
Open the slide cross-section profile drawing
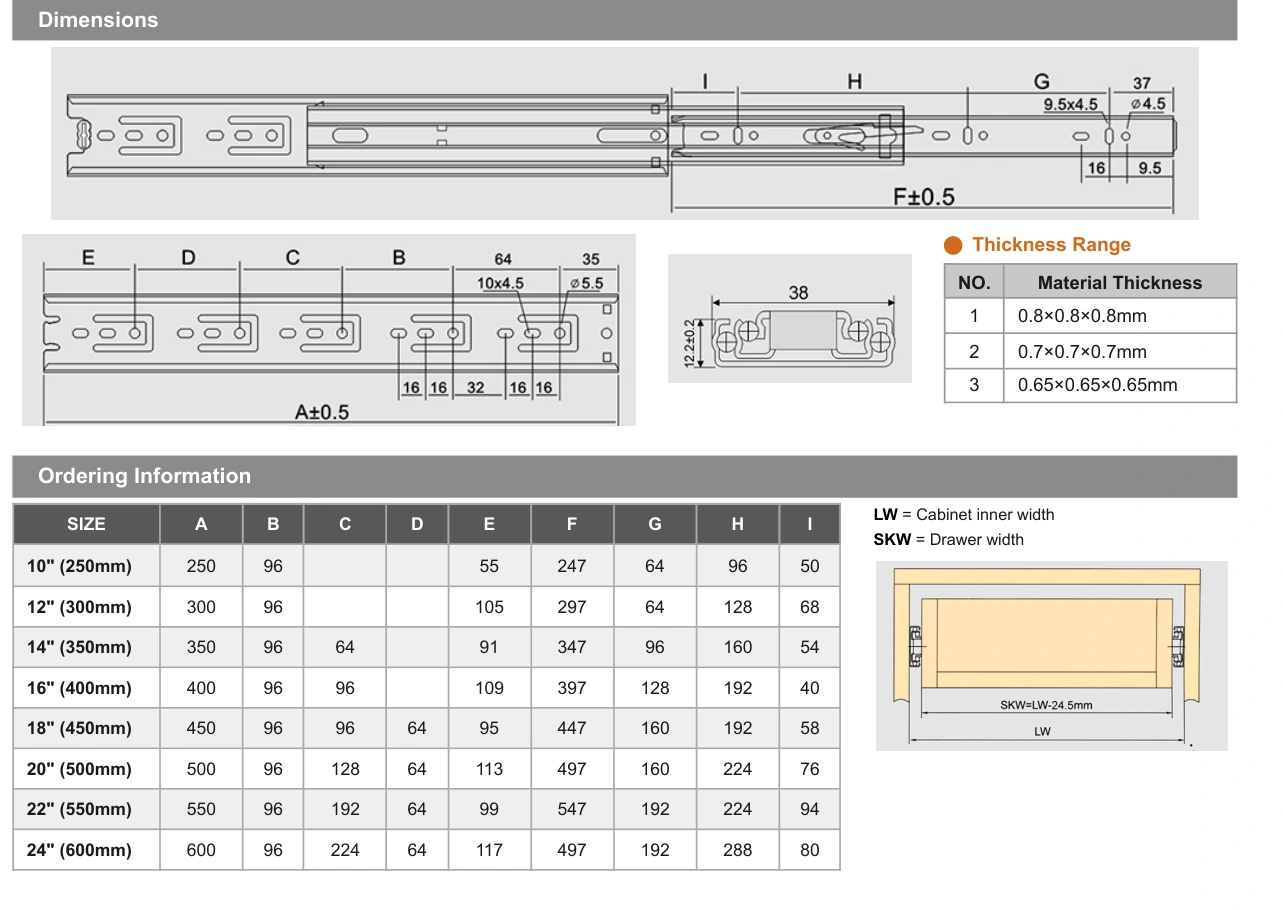click(790, 319)
